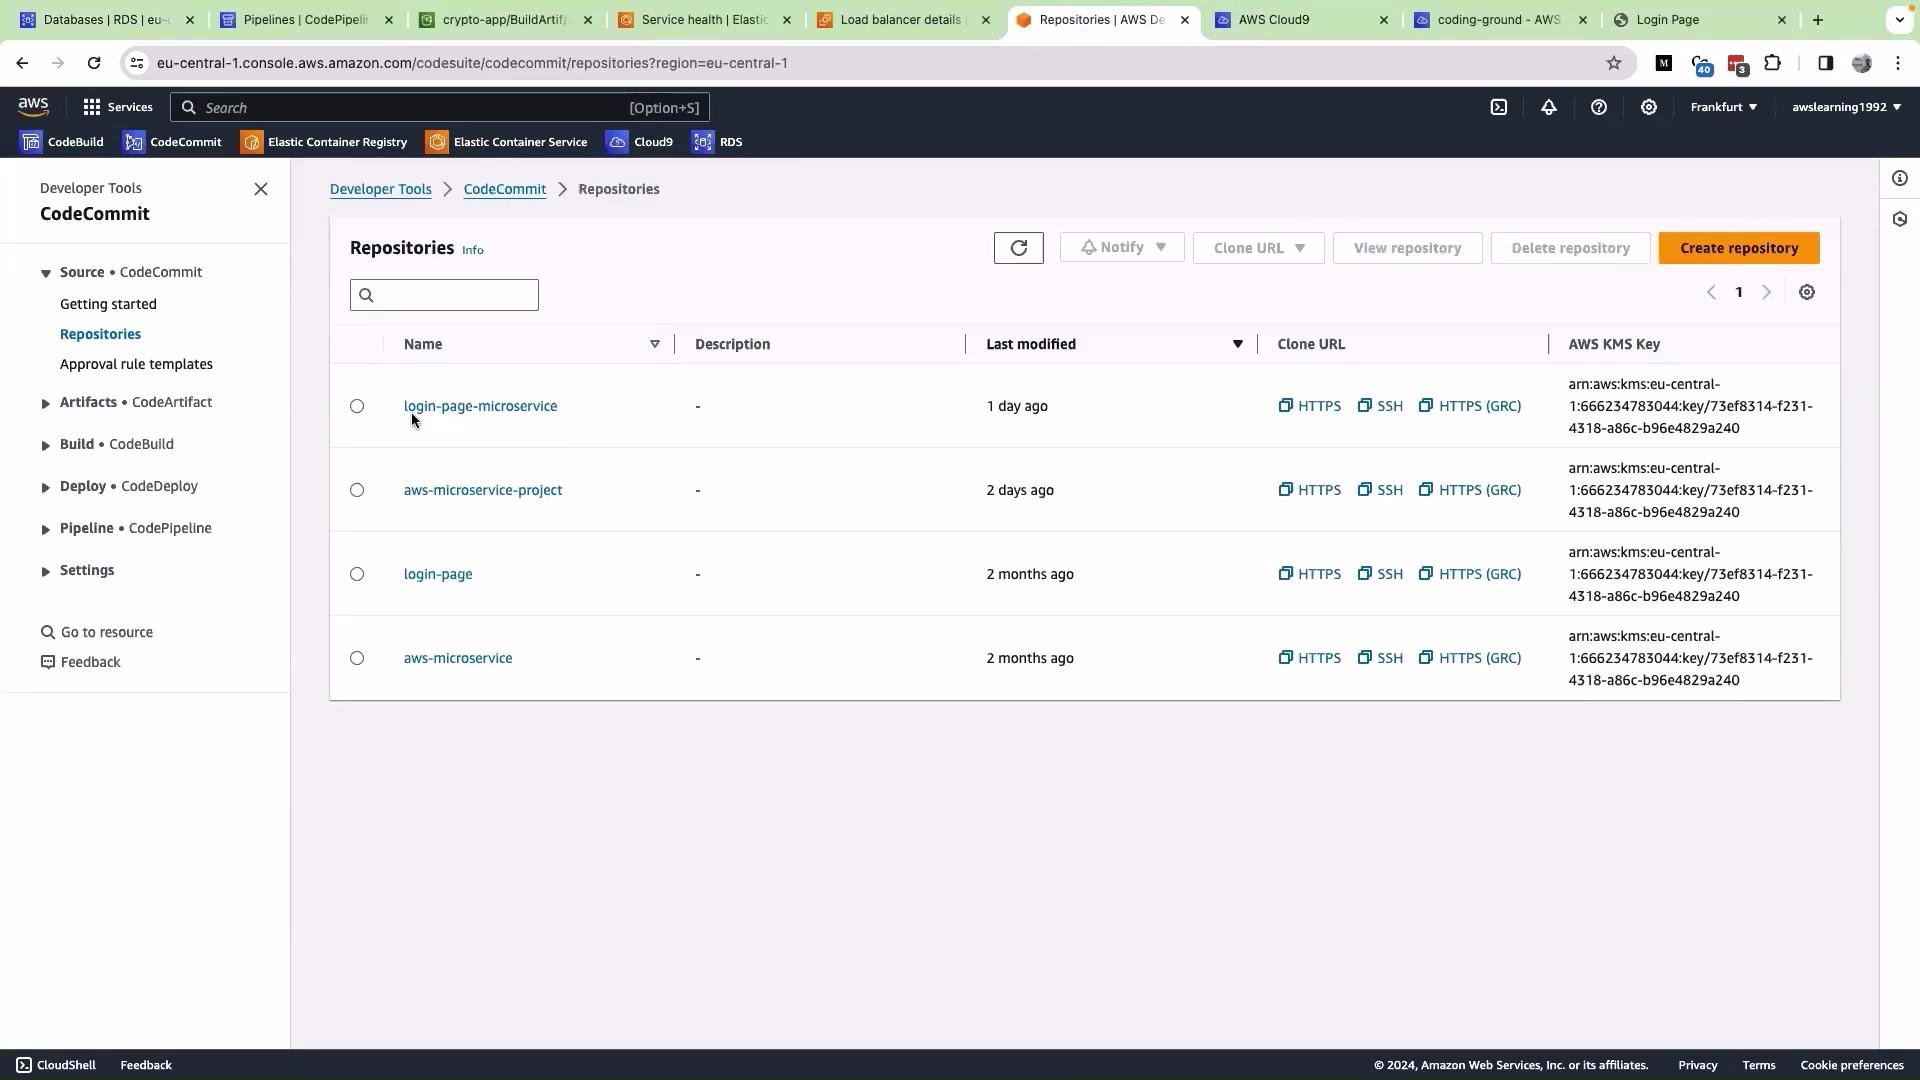
Task: Open CloudShell from the footer bar
Action: (56, 1065)
